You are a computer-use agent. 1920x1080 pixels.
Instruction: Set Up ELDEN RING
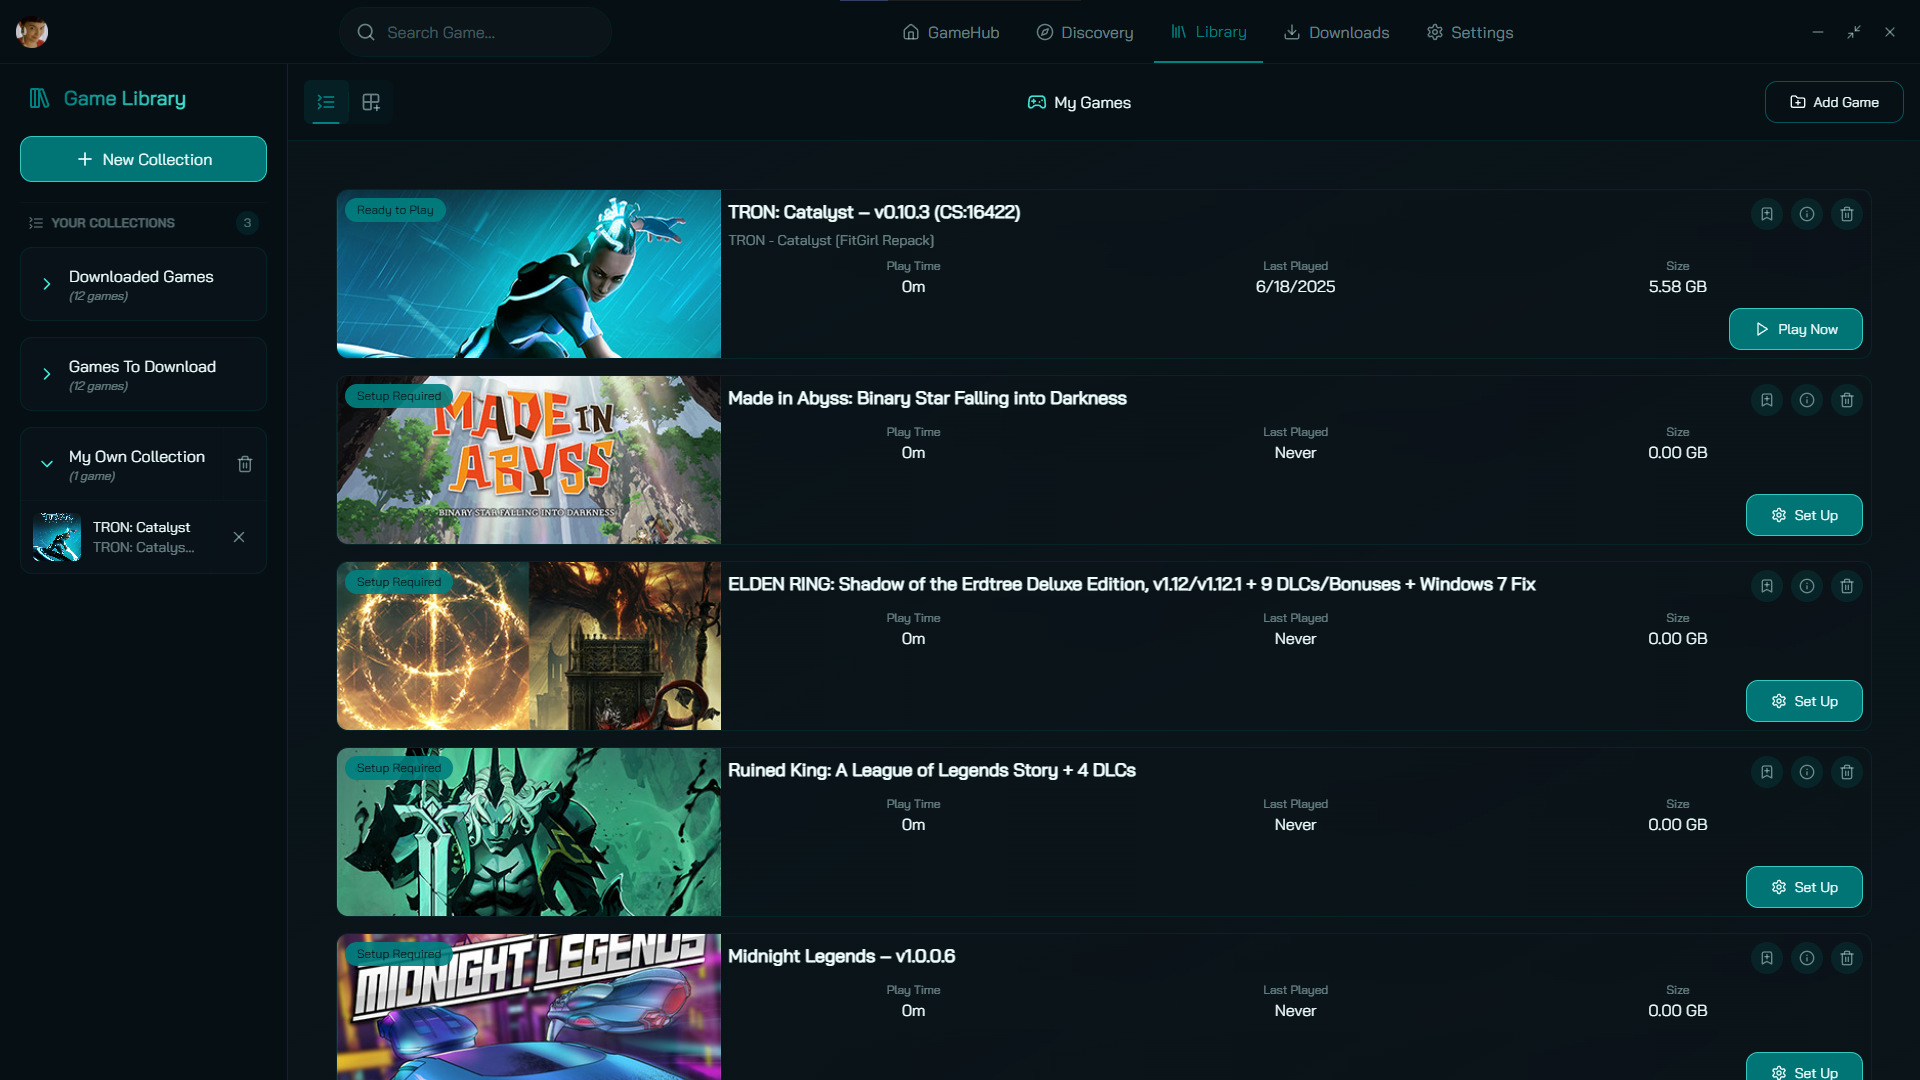[1804, 701]
